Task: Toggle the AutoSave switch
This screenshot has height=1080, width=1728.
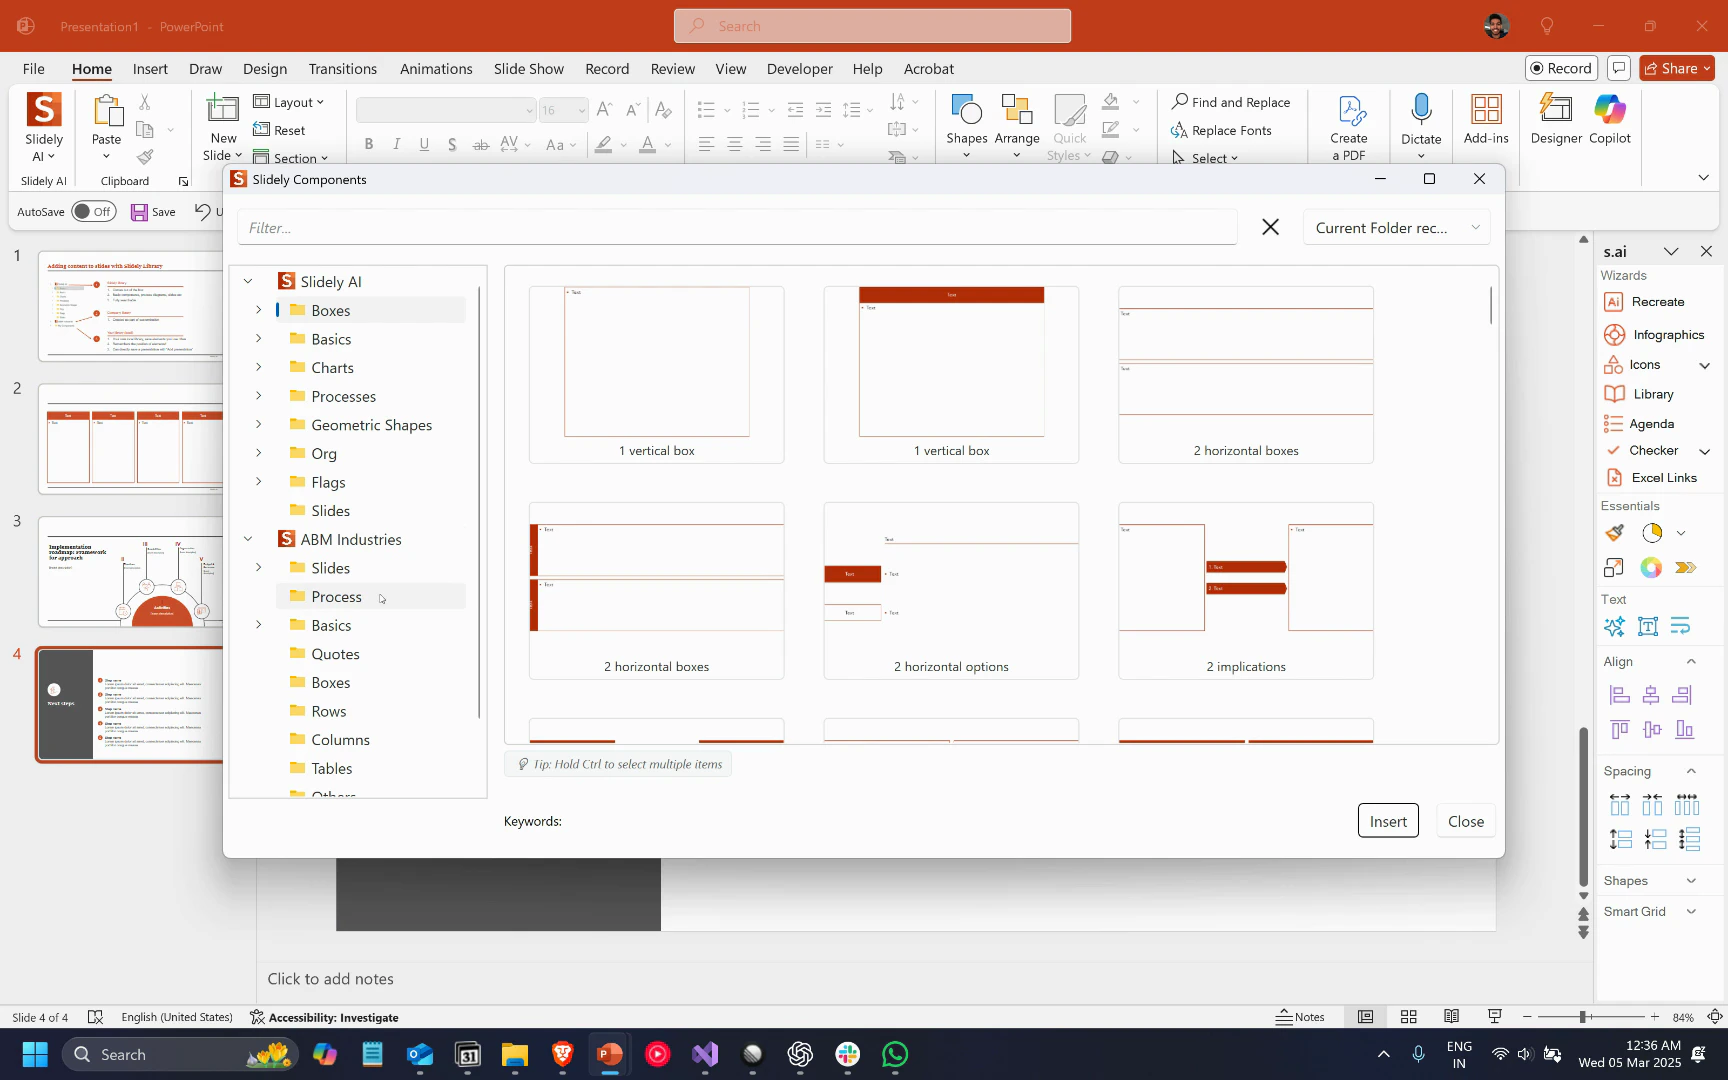Action: (x=93, y=212)
